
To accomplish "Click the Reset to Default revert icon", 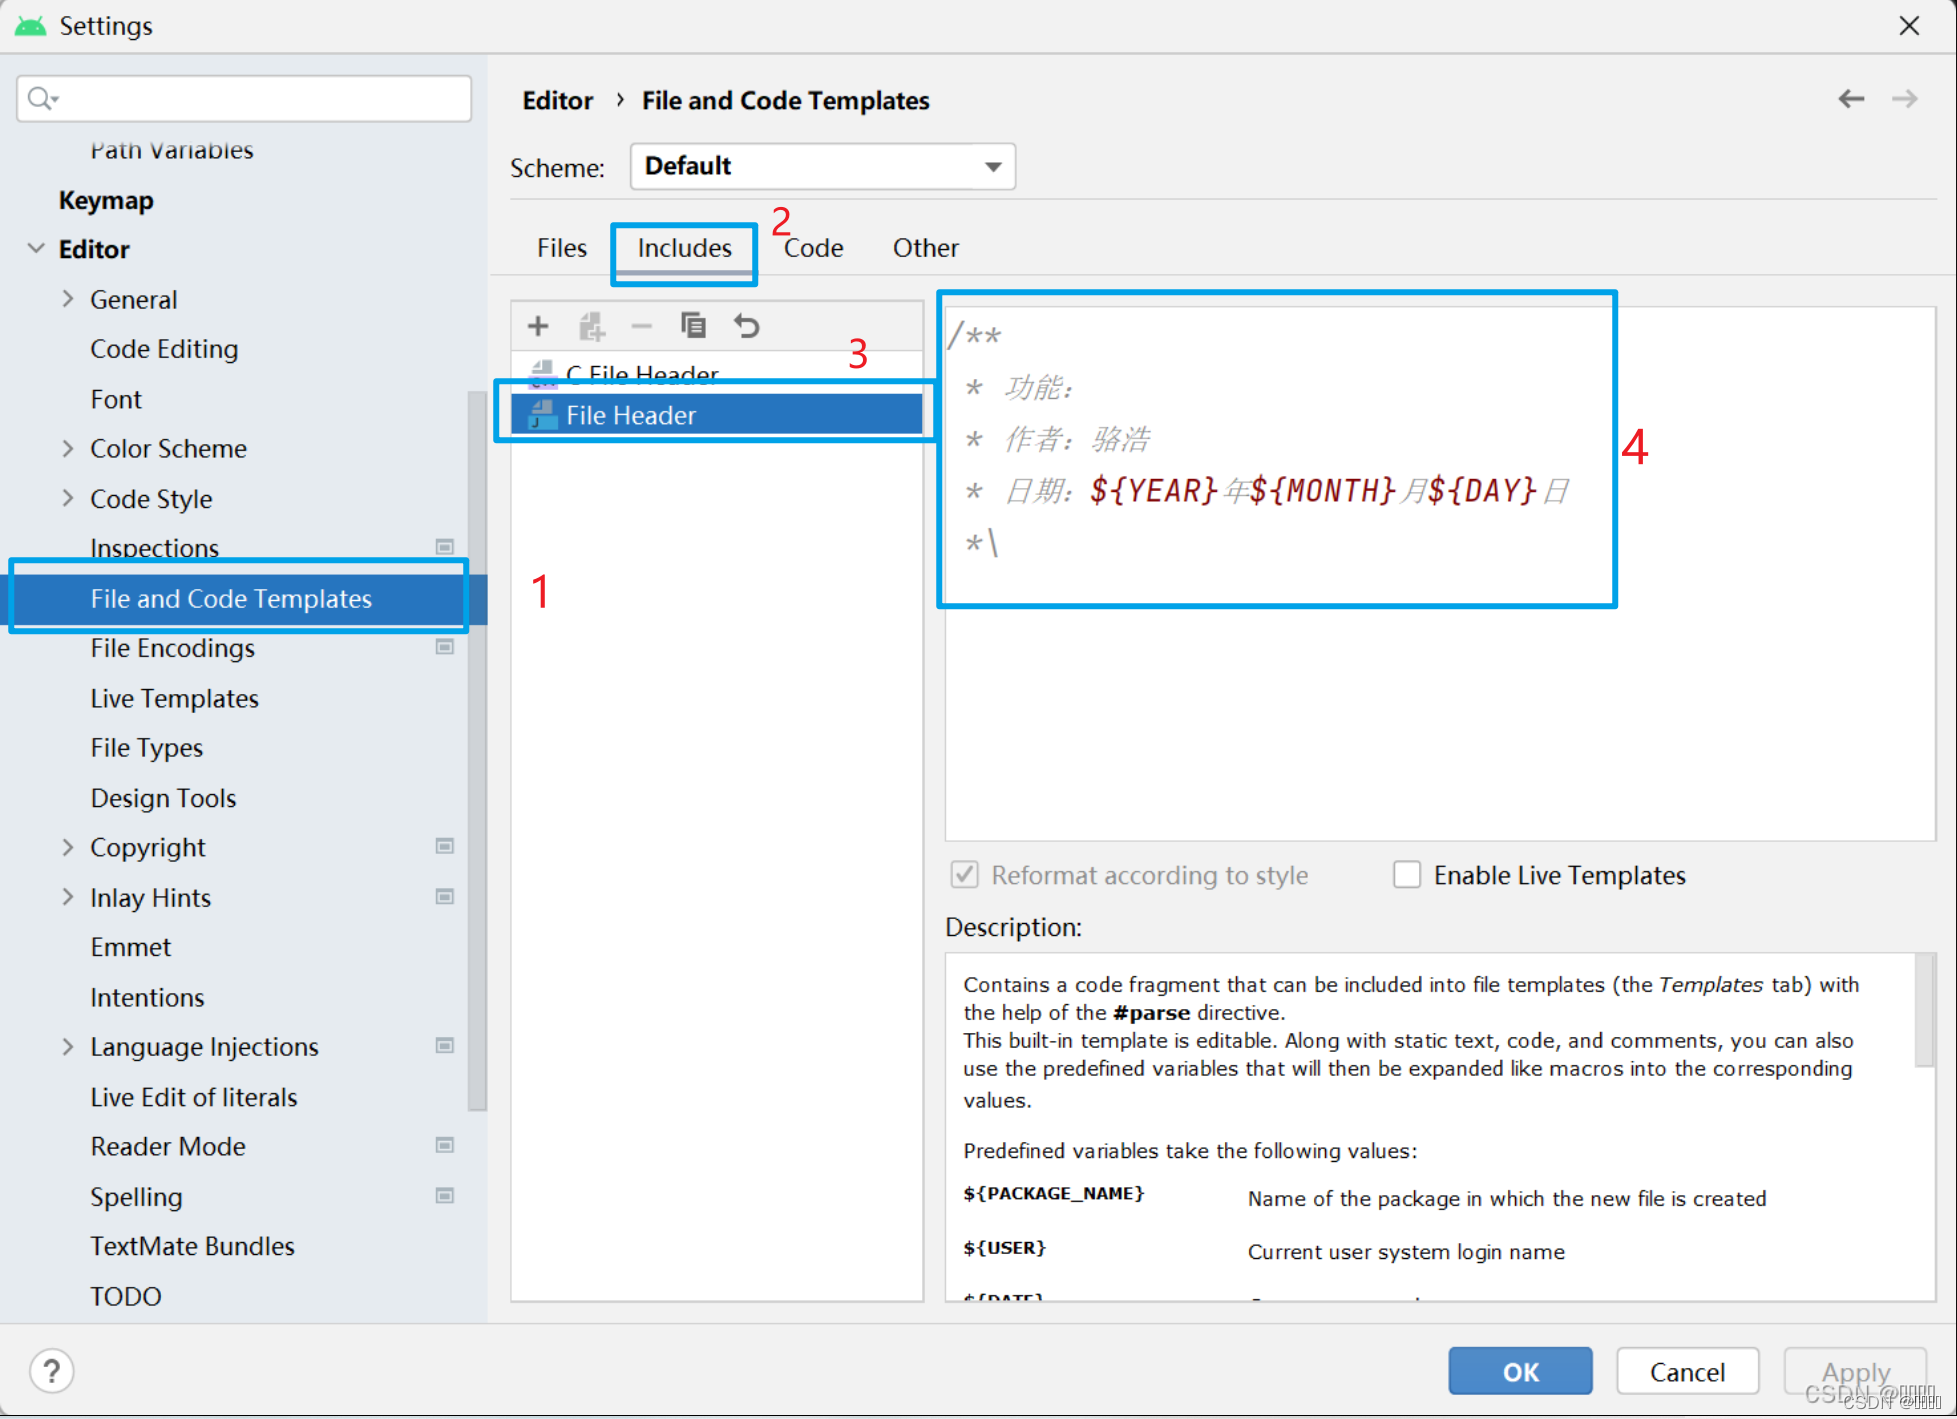I will (x=747, y=326).
